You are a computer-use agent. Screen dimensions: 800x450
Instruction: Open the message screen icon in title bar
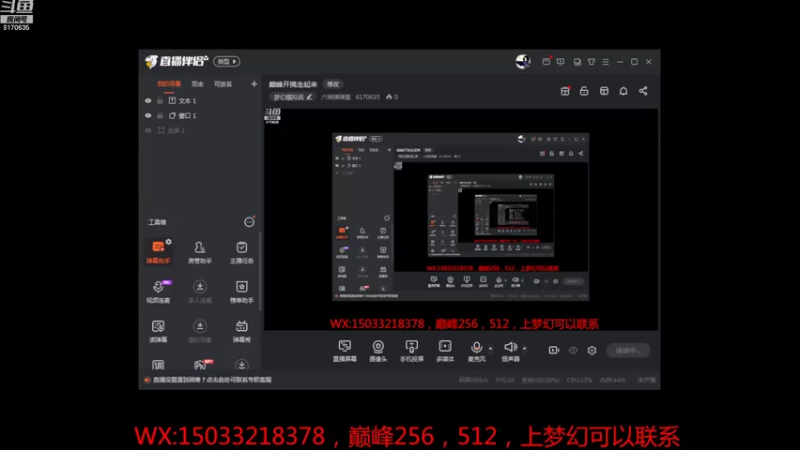[561, 62]
